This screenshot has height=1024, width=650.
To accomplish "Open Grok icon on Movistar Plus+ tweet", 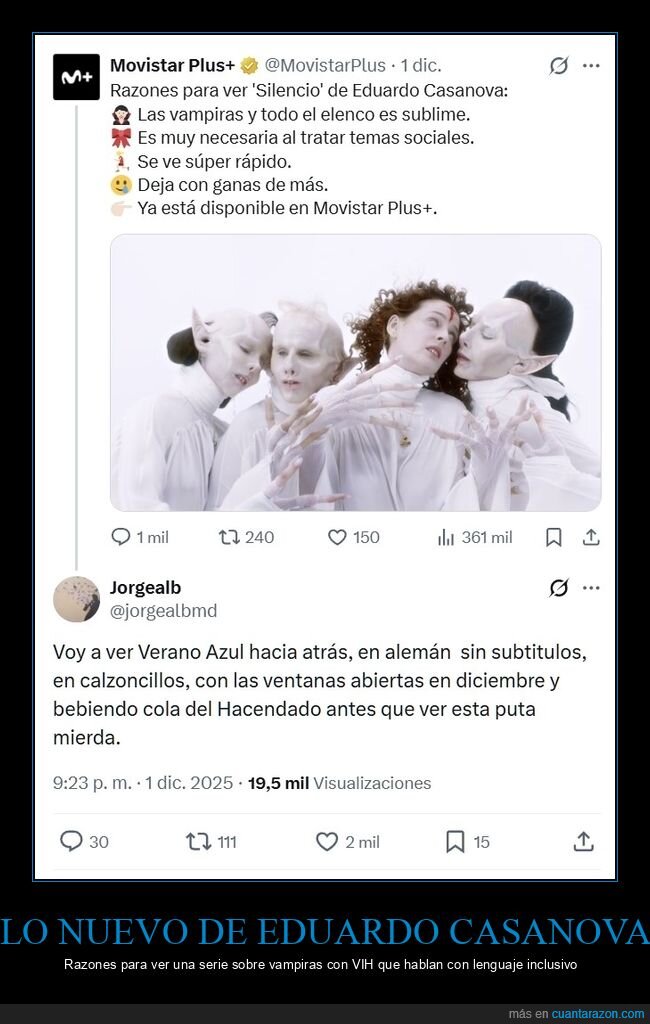I will tap(559, 66).
